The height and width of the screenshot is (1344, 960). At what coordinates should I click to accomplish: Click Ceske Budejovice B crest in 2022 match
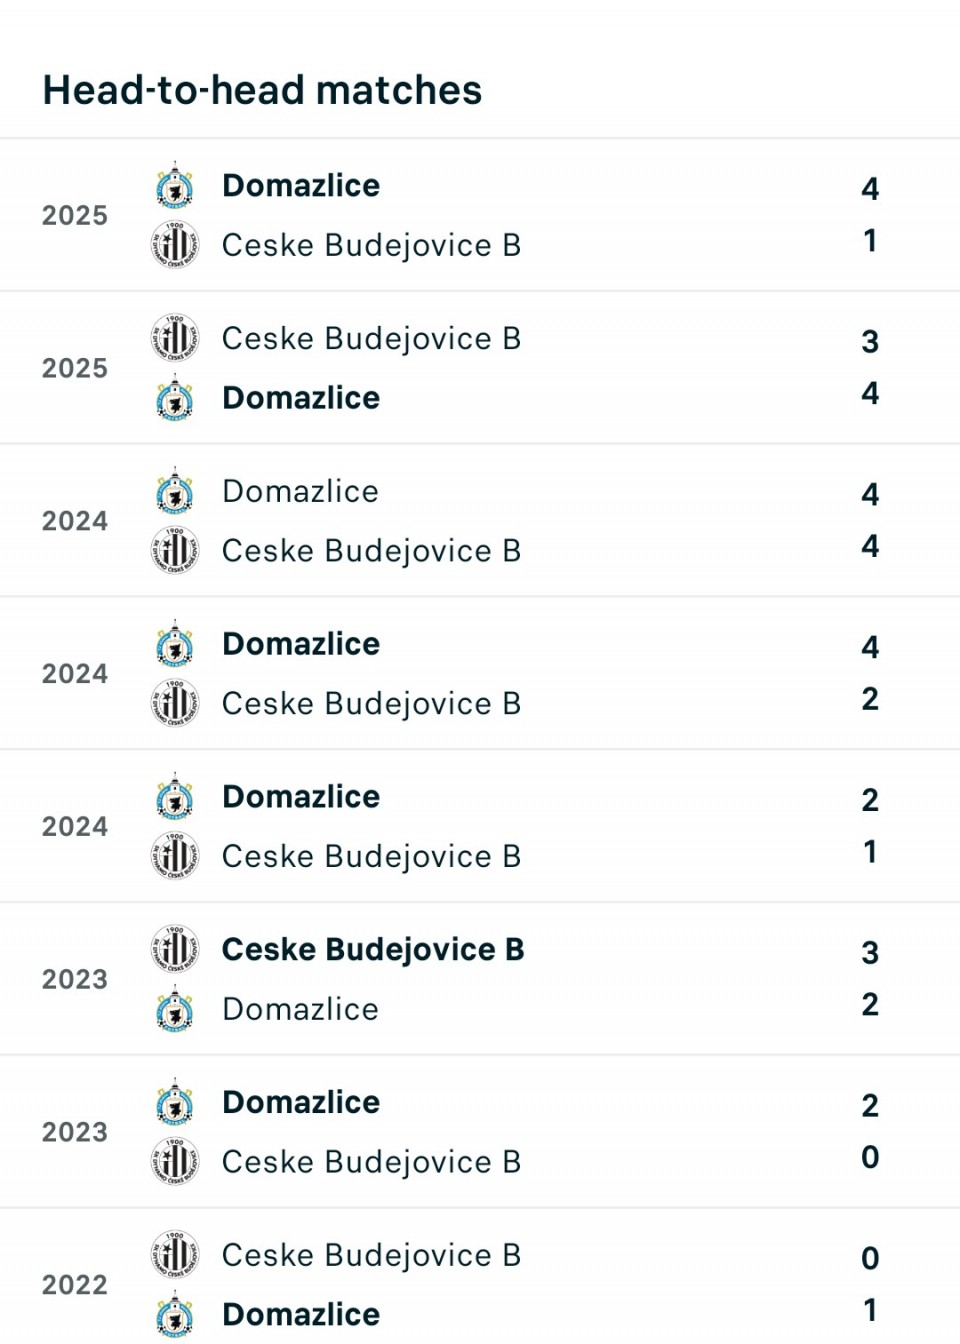(x=175, y=1255)
